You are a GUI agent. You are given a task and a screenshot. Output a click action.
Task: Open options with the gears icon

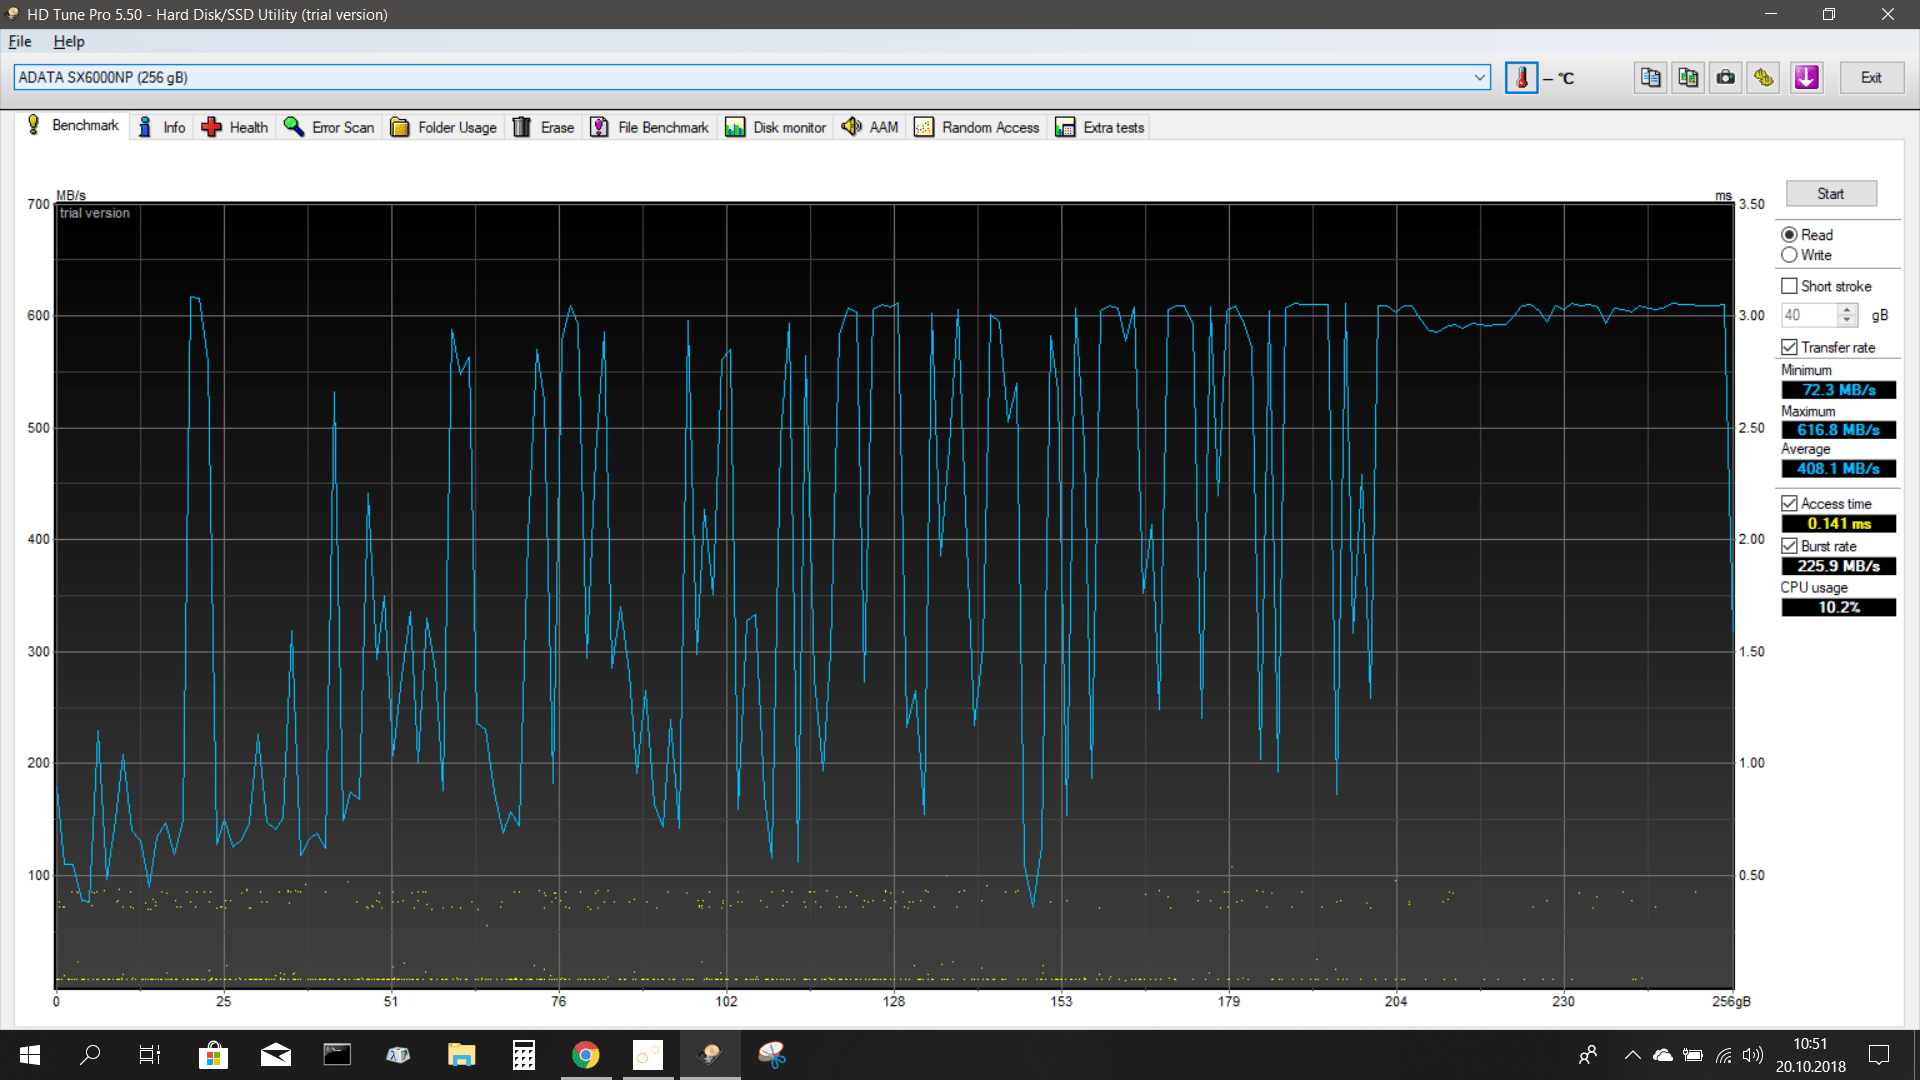pyautogui.click(x=1764, y=78)
